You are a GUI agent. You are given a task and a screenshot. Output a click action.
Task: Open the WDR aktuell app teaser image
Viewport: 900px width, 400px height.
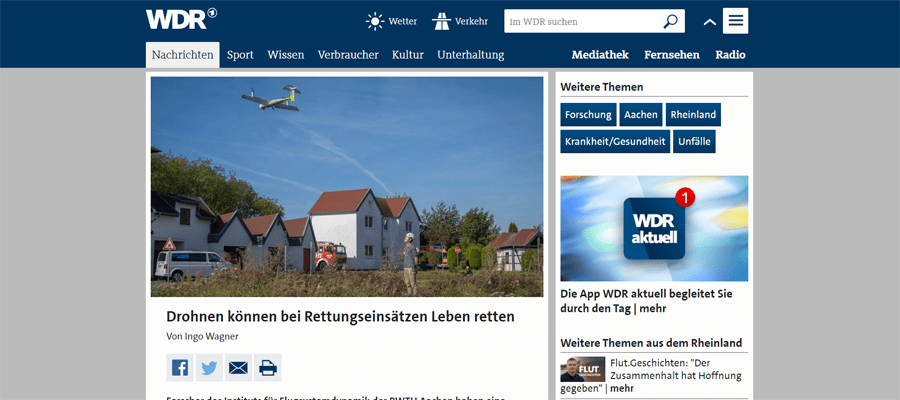coord(654,228)
